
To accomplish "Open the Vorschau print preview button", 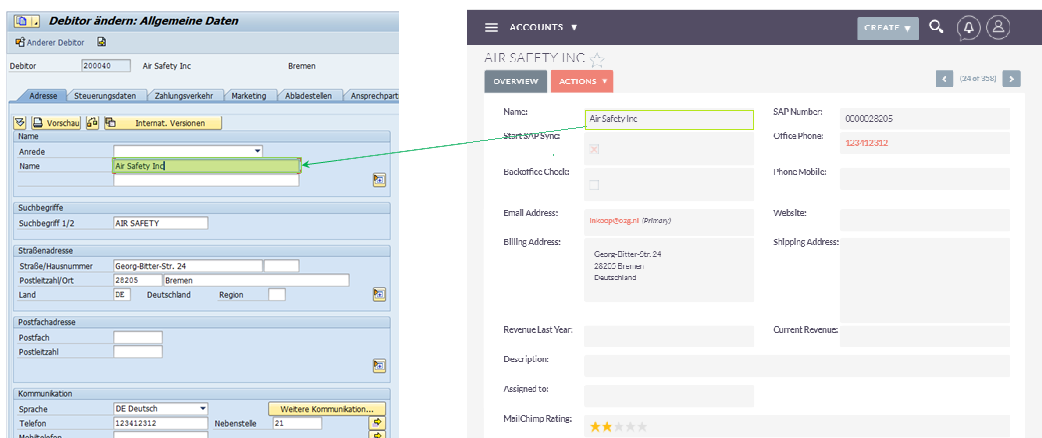I will click(56, 123).
